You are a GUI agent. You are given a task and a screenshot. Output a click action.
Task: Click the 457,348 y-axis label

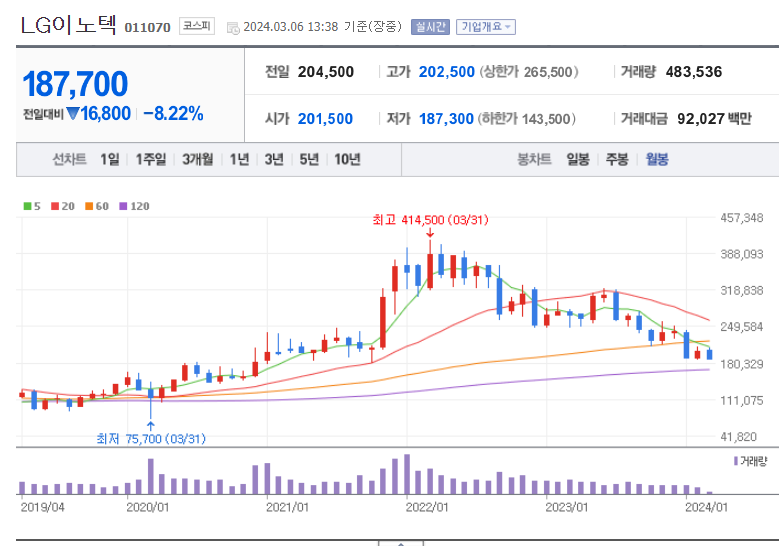[742, 218]
